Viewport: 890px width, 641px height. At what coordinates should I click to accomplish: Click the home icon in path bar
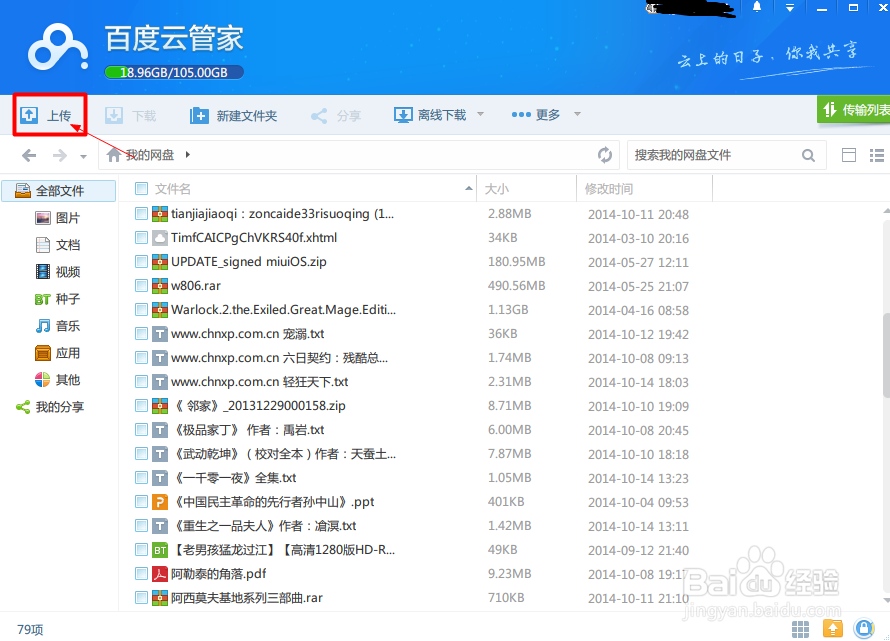click(x=114, y=154)
